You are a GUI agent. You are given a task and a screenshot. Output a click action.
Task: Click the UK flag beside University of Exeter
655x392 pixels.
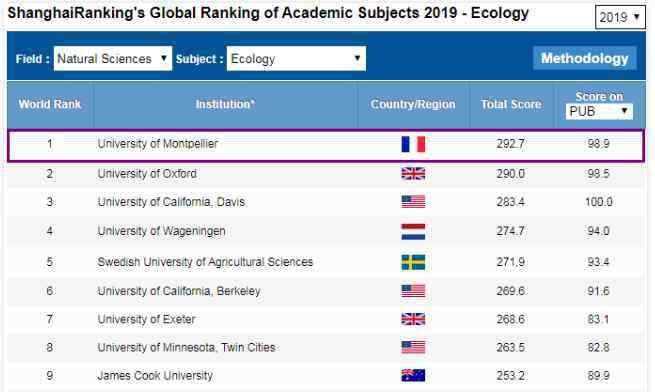(413, 319)
